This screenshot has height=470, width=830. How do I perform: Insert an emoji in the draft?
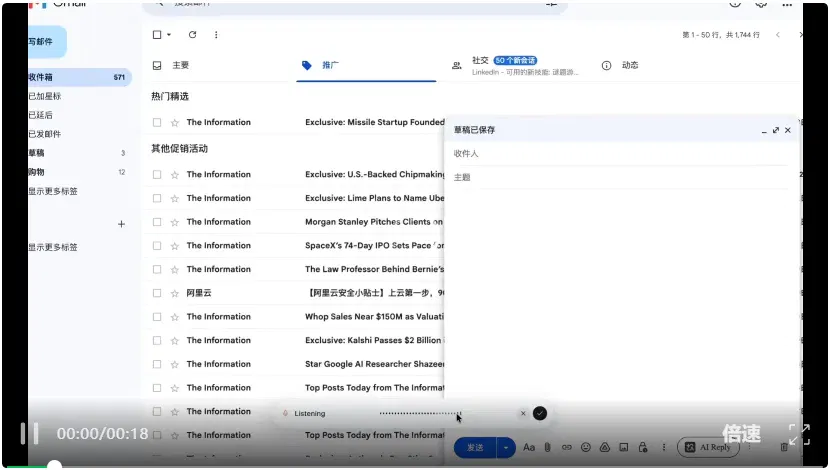pyautogui.click(x=585, y=447)
